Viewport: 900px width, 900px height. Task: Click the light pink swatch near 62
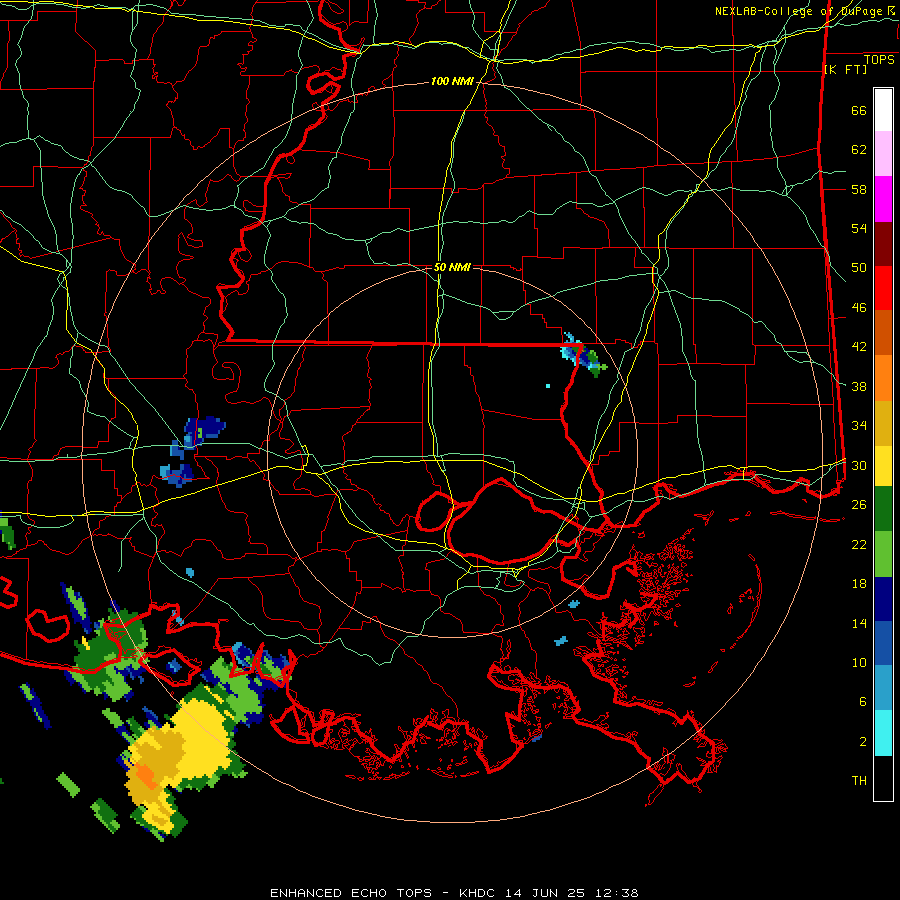(883, 154)
